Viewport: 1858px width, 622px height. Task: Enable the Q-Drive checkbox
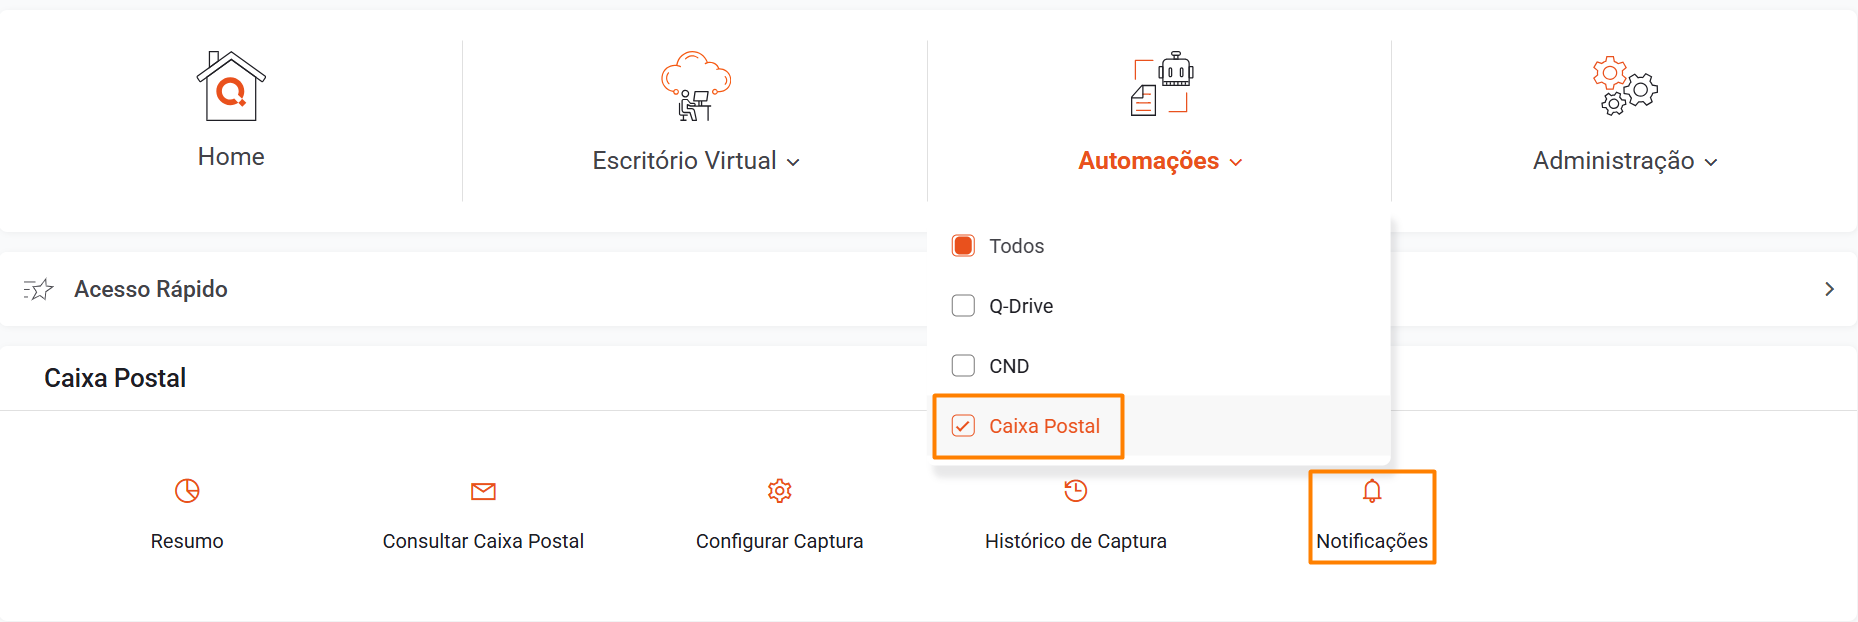pos(963,306)
